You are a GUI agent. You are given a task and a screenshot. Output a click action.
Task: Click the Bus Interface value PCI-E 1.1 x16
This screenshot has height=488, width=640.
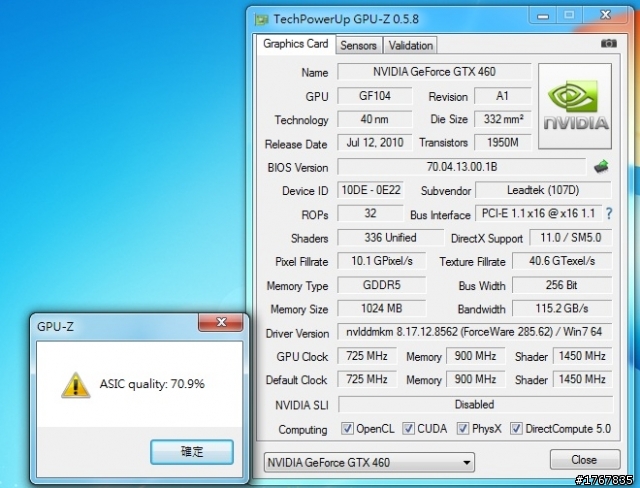538,213
